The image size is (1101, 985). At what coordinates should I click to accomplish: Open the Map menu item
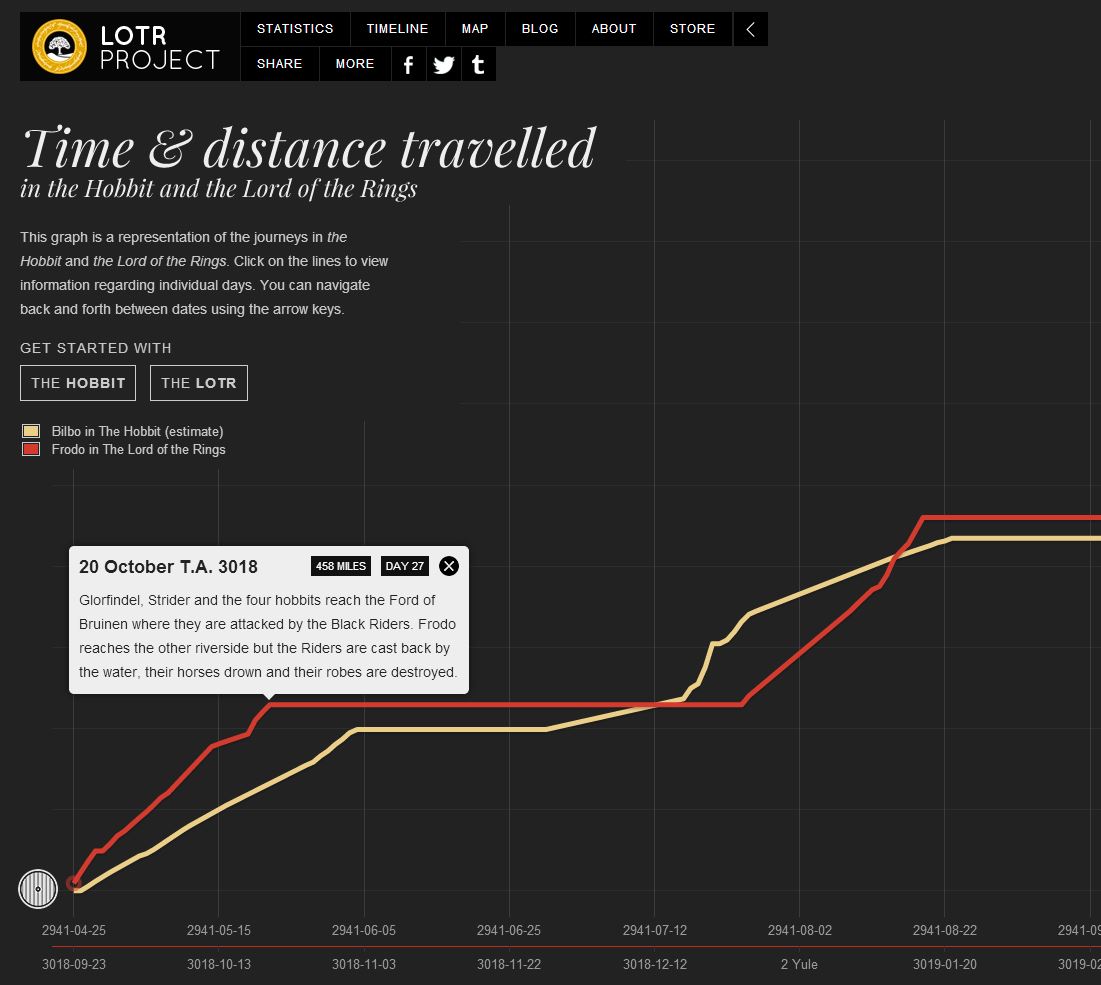475,29
